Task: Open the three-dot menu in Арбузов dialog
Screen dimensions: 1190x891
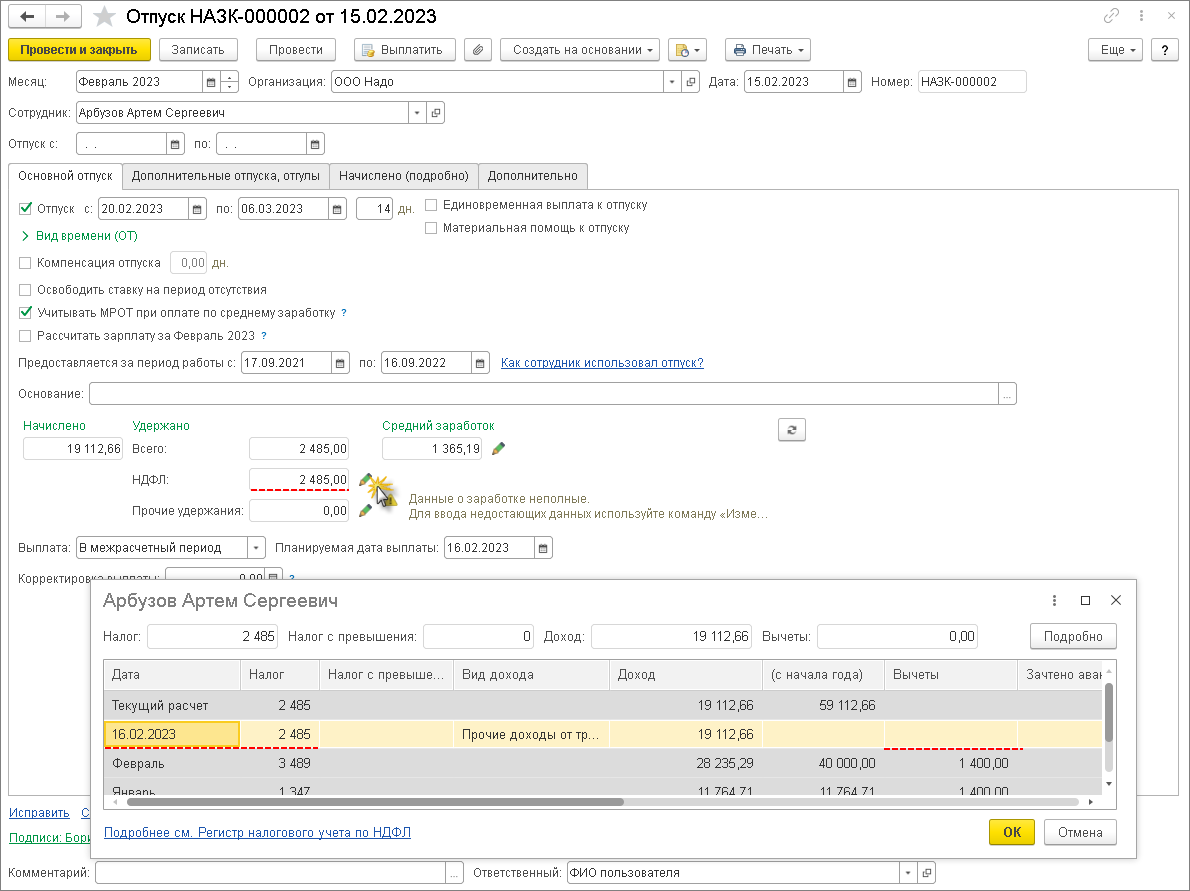Action: [1054, 600]
